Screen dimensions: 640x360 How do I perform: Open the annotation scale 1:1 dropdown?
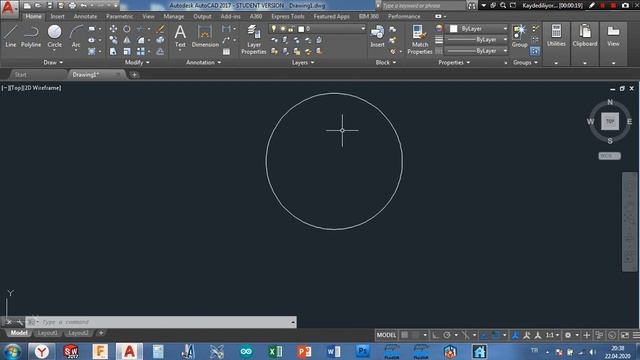click(552, 335)
